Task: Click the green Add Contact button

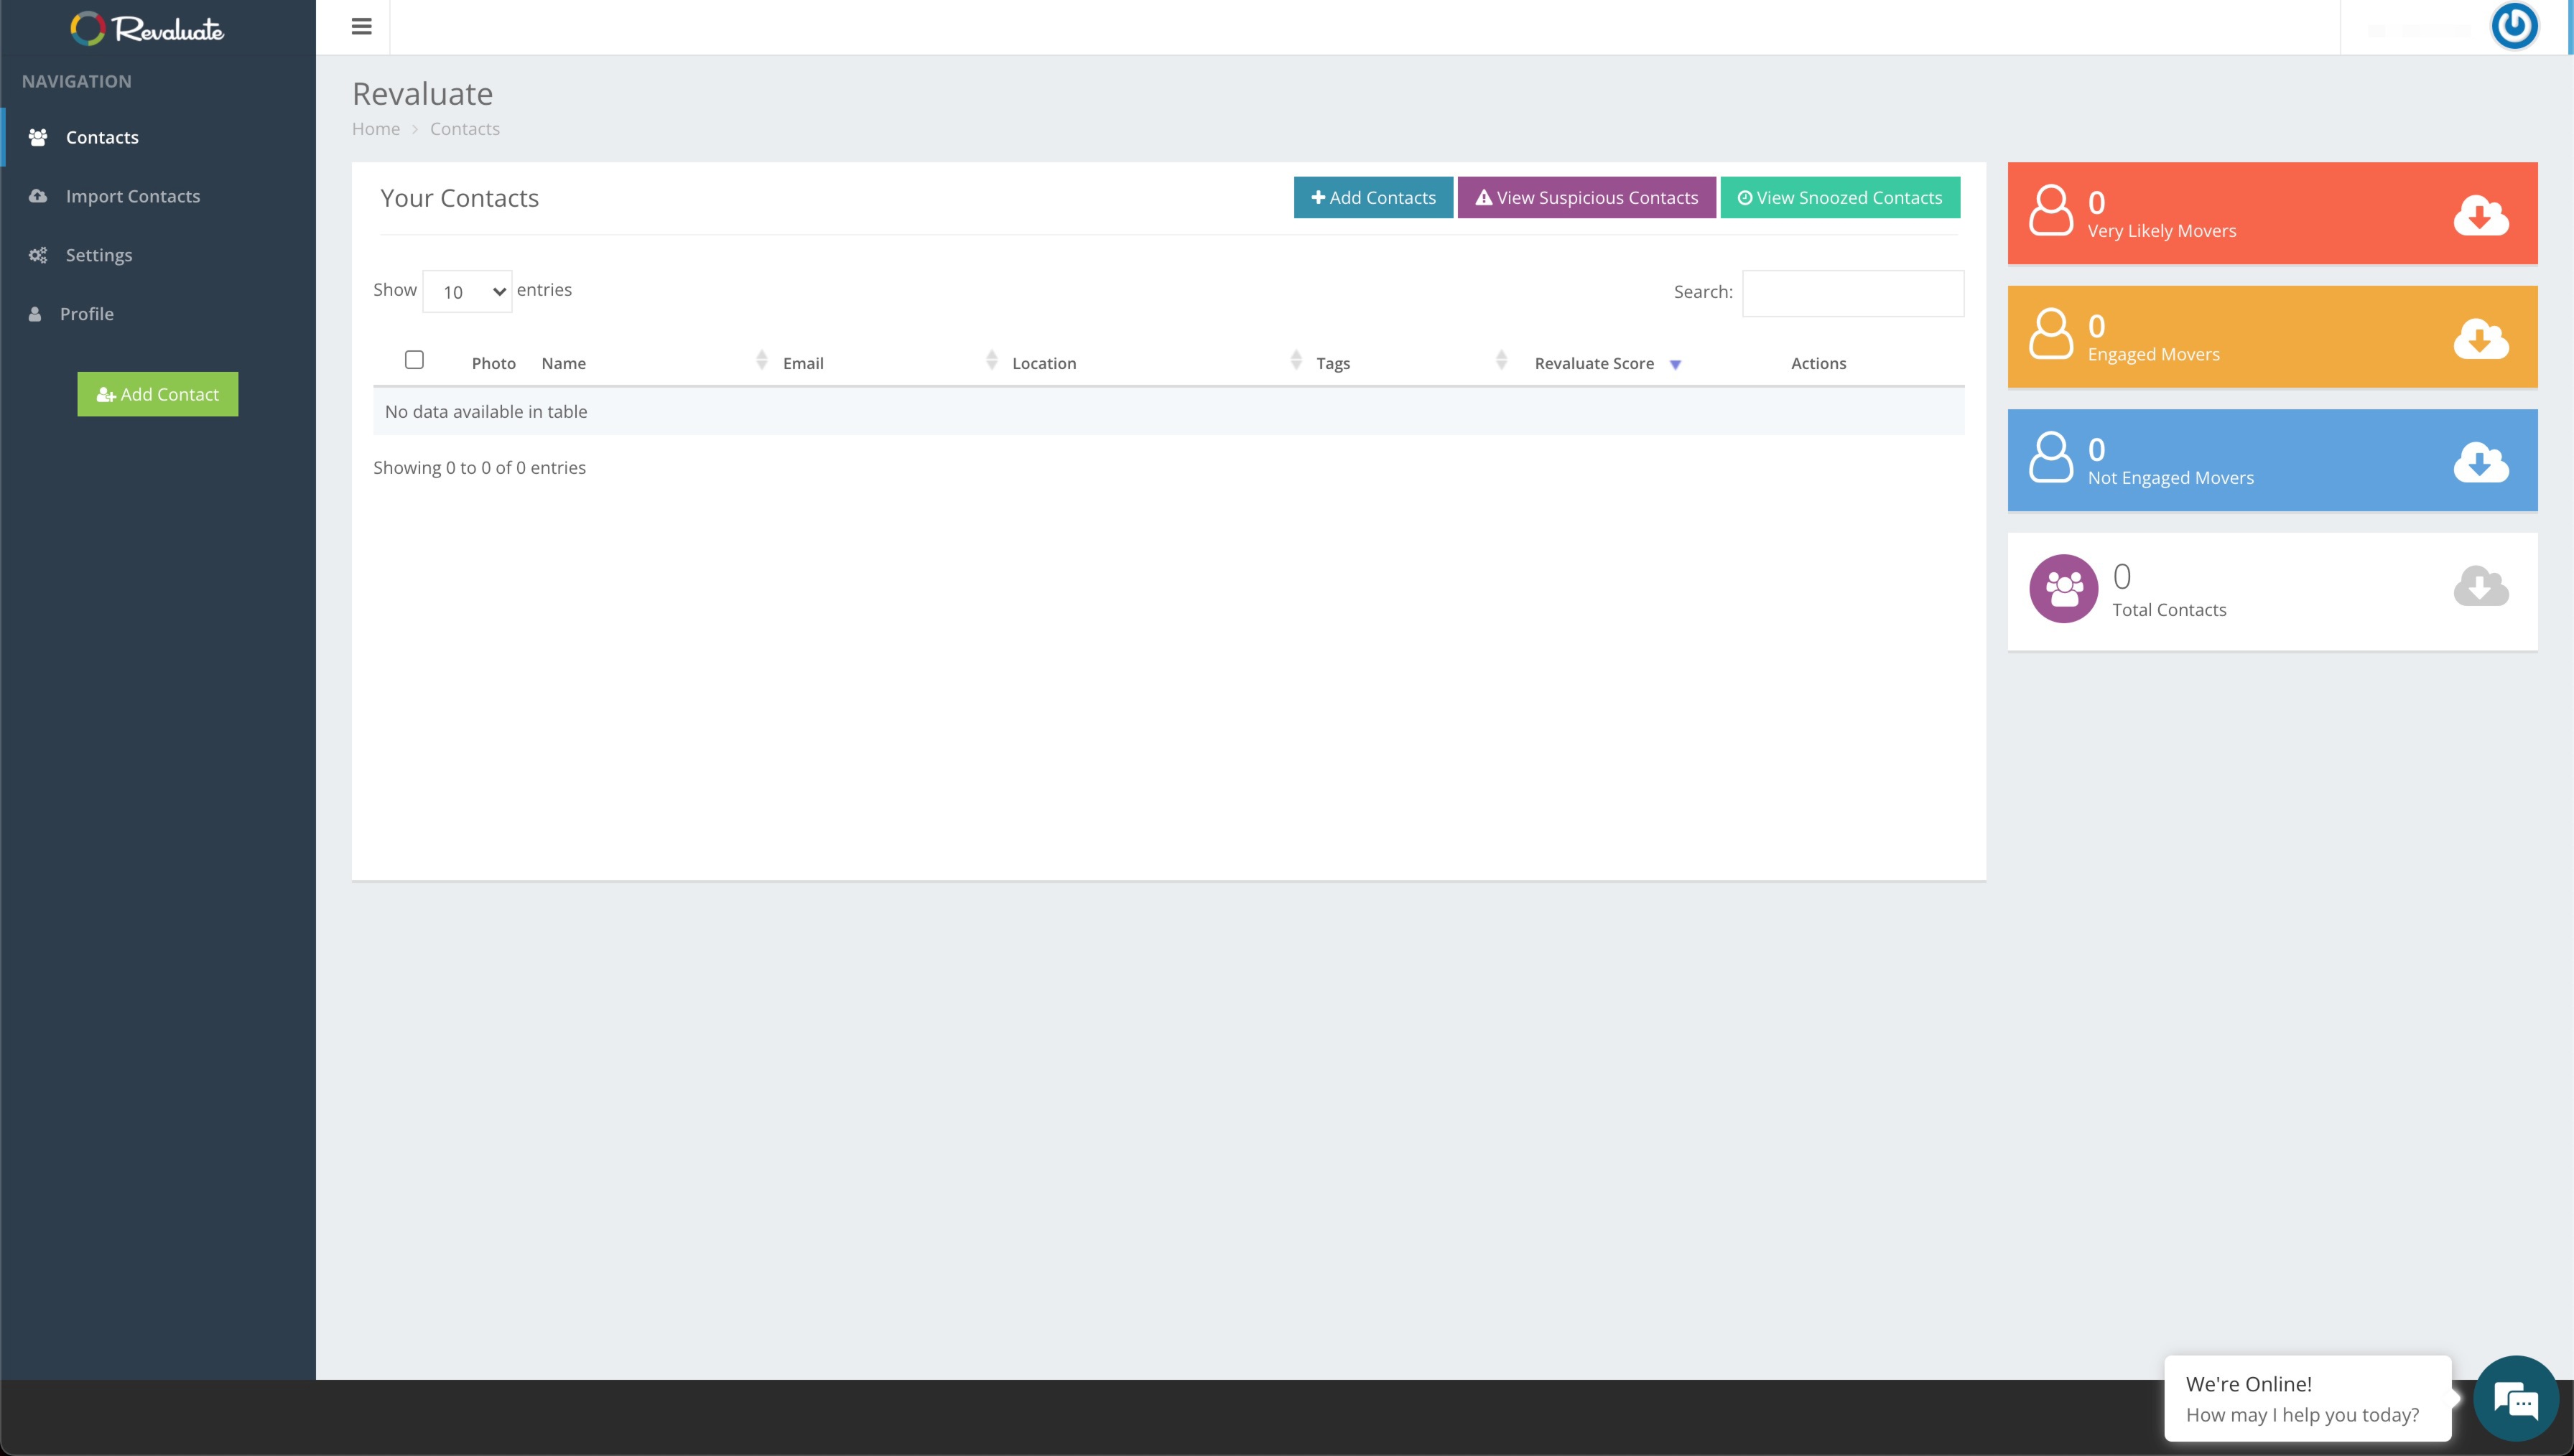Action: (x=158, y=394)
